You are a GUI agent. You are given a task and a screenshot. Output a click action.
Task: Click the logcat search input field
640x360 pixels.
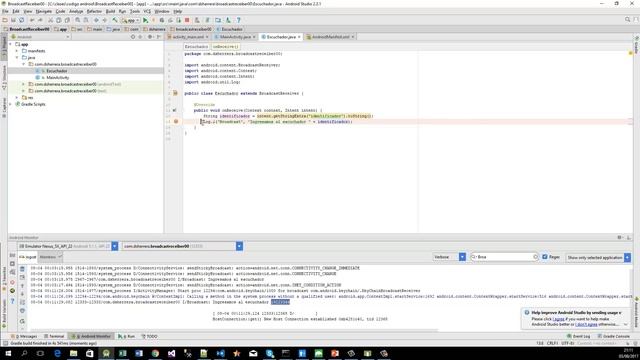[504, 257]
